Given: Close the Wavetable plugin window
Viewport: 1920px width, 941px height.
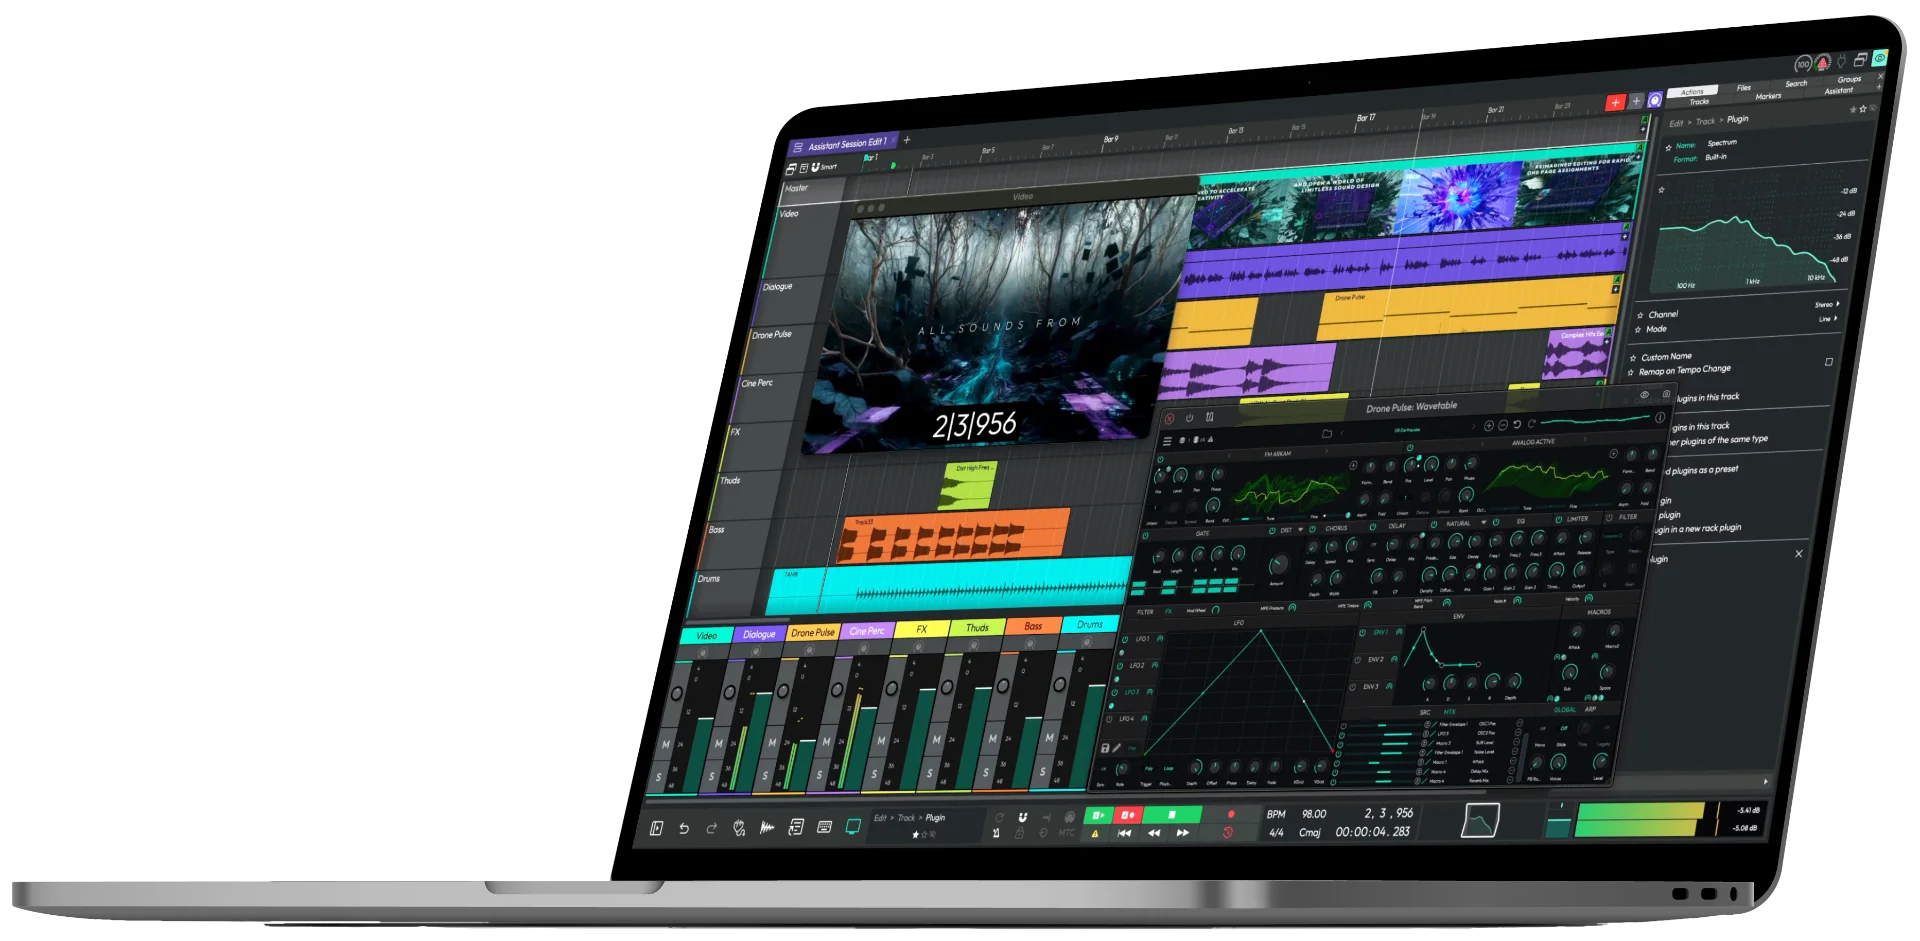Looking at the screenshot, I should coord(1169,418).
